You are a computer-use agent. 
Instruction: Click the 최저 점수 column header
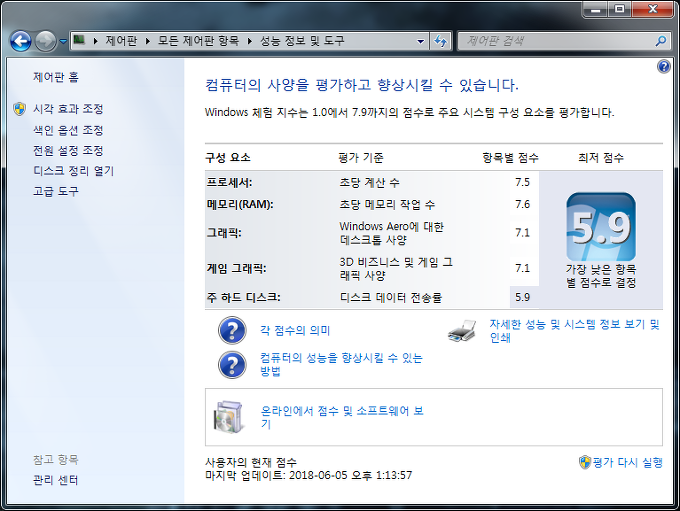601,157
